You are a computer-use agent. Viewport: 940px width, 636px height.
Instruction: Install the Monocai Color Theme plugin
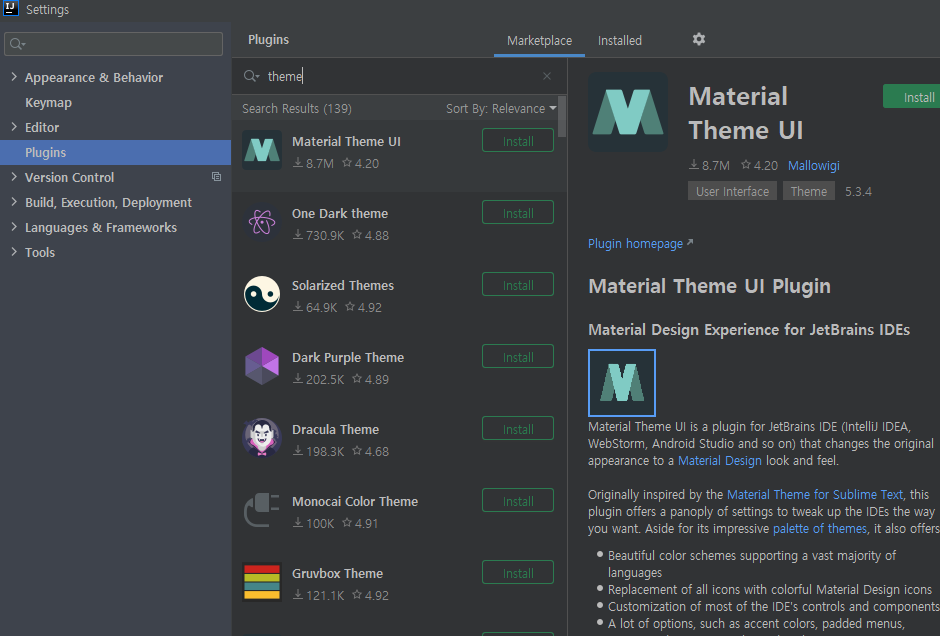click(x=517, y=501)
